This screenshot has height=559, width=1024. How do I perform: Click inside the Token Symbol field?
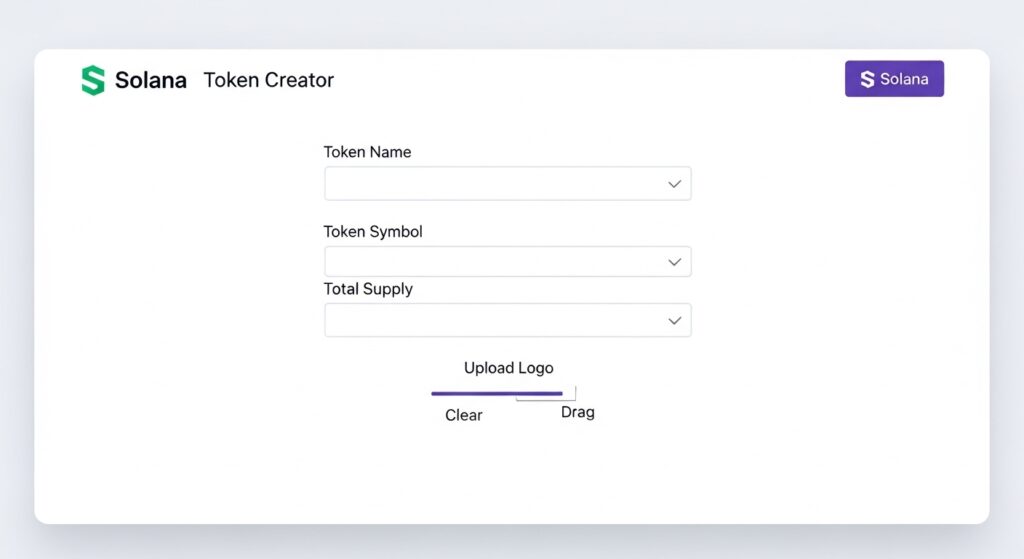tap(490, 262)
